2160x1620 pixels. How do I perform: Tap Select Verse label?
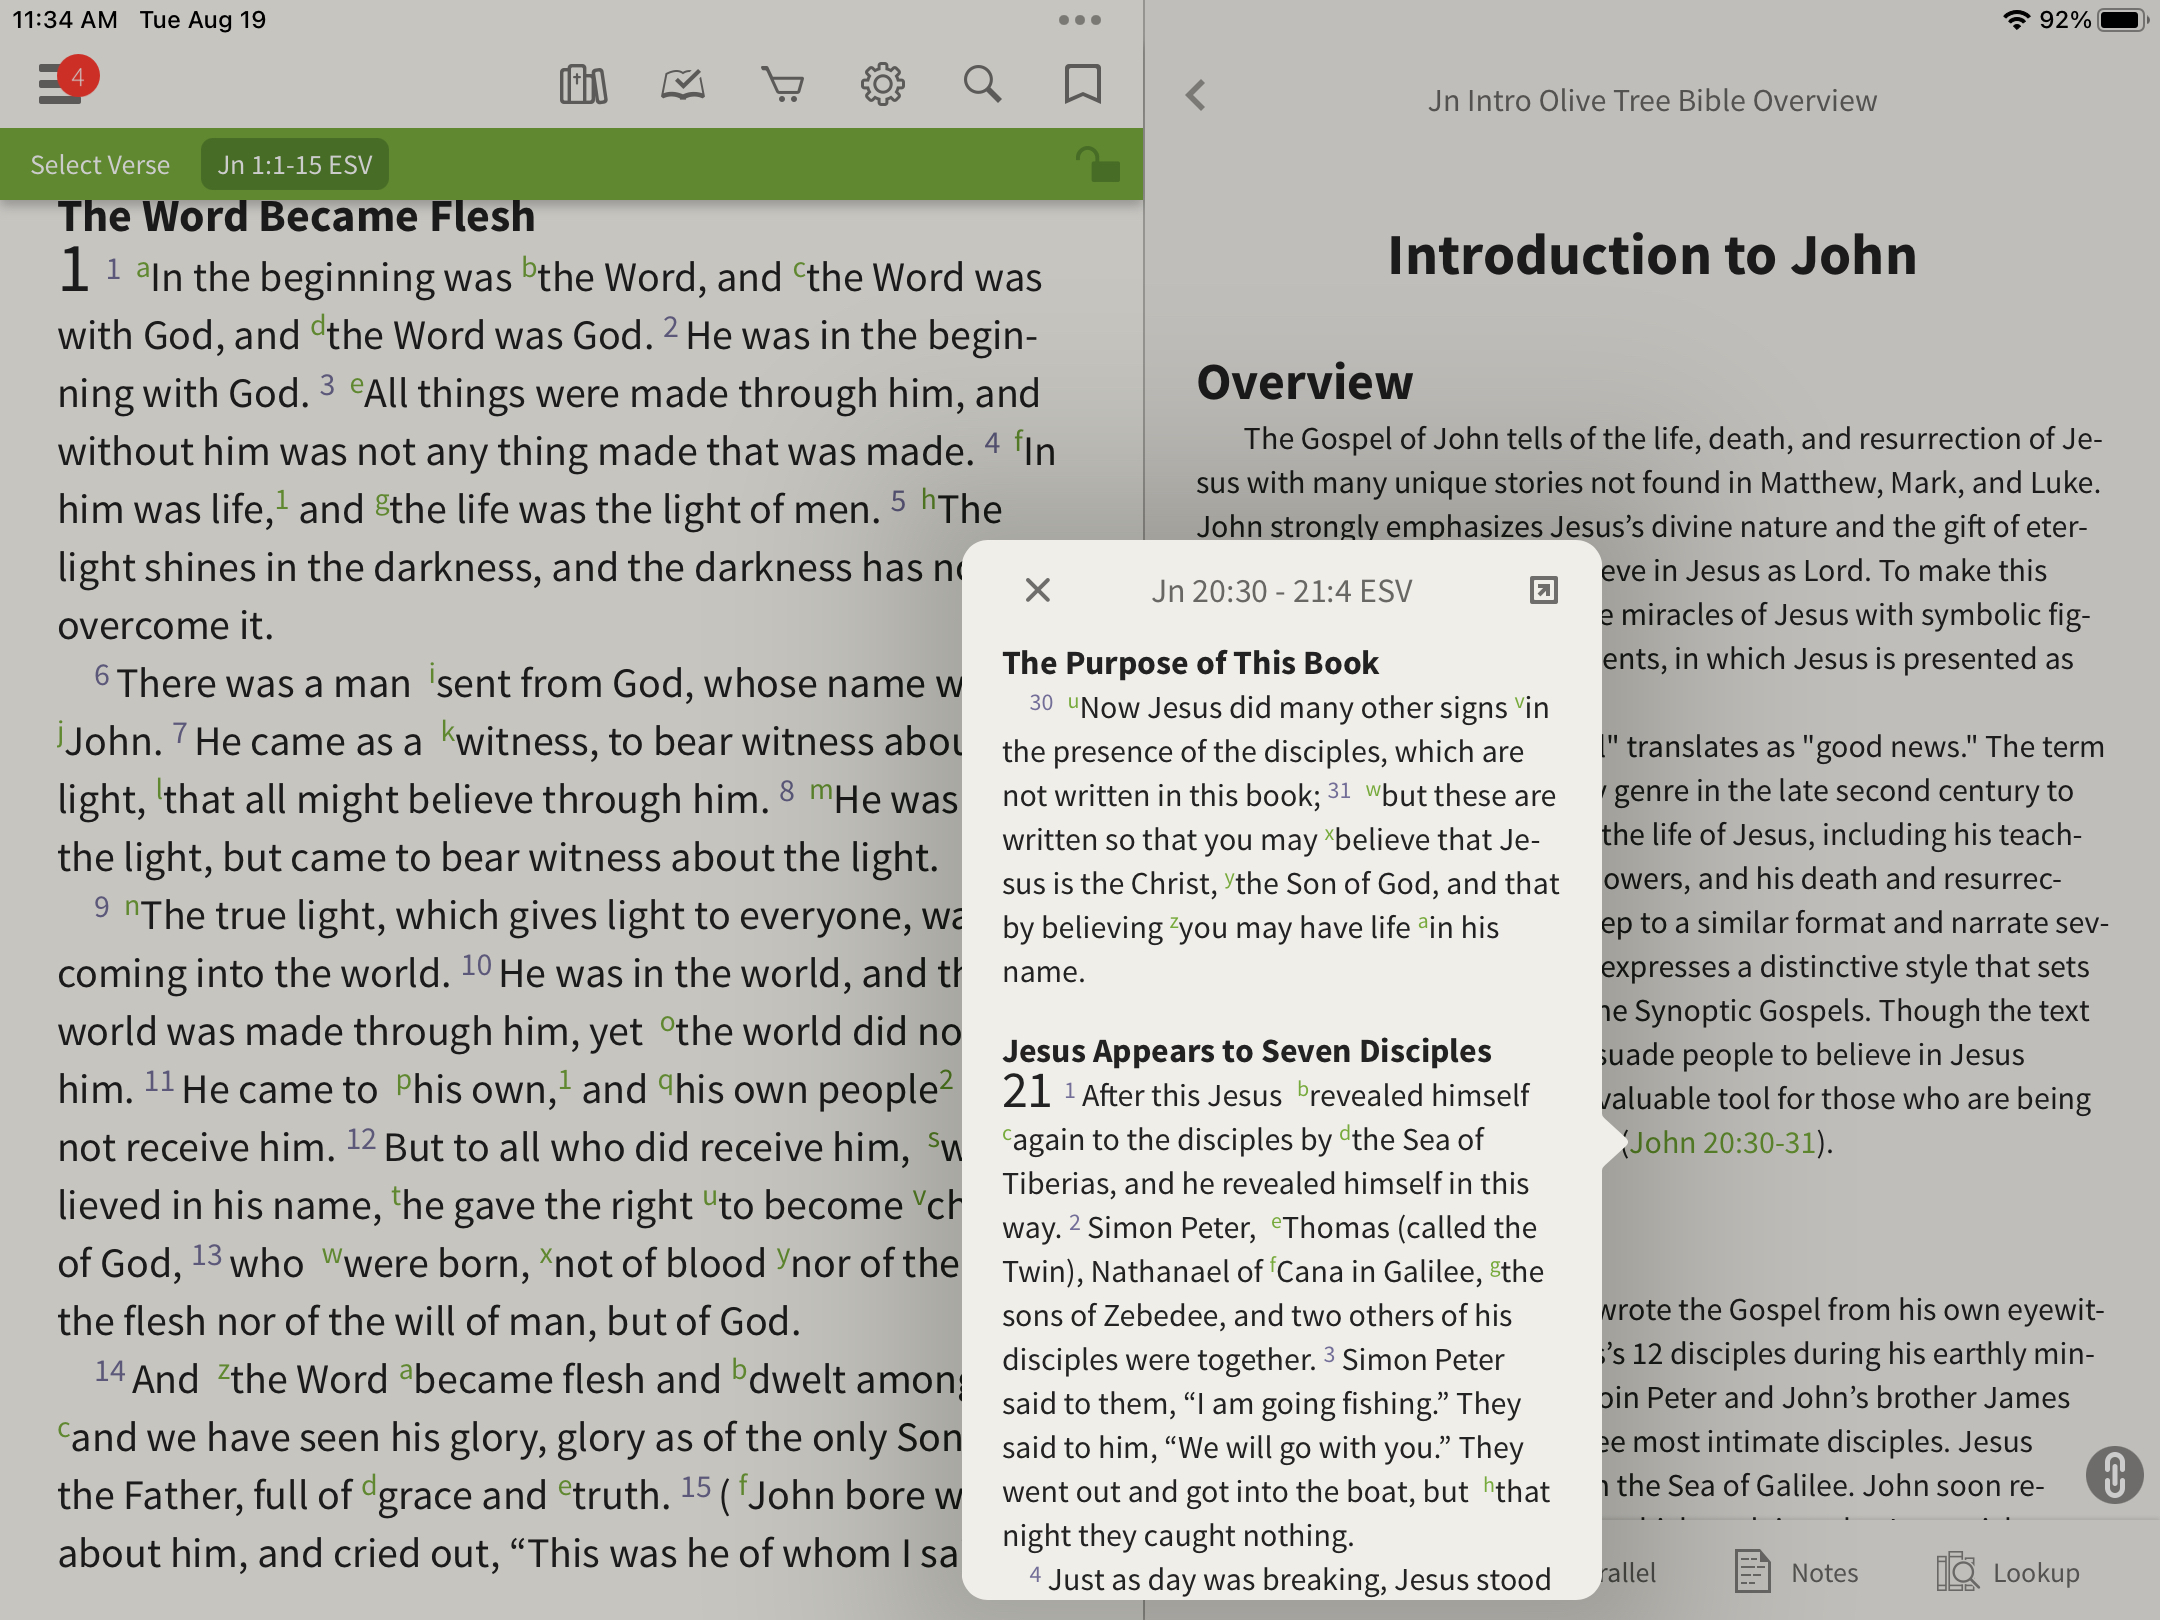(x=100, y=165)
